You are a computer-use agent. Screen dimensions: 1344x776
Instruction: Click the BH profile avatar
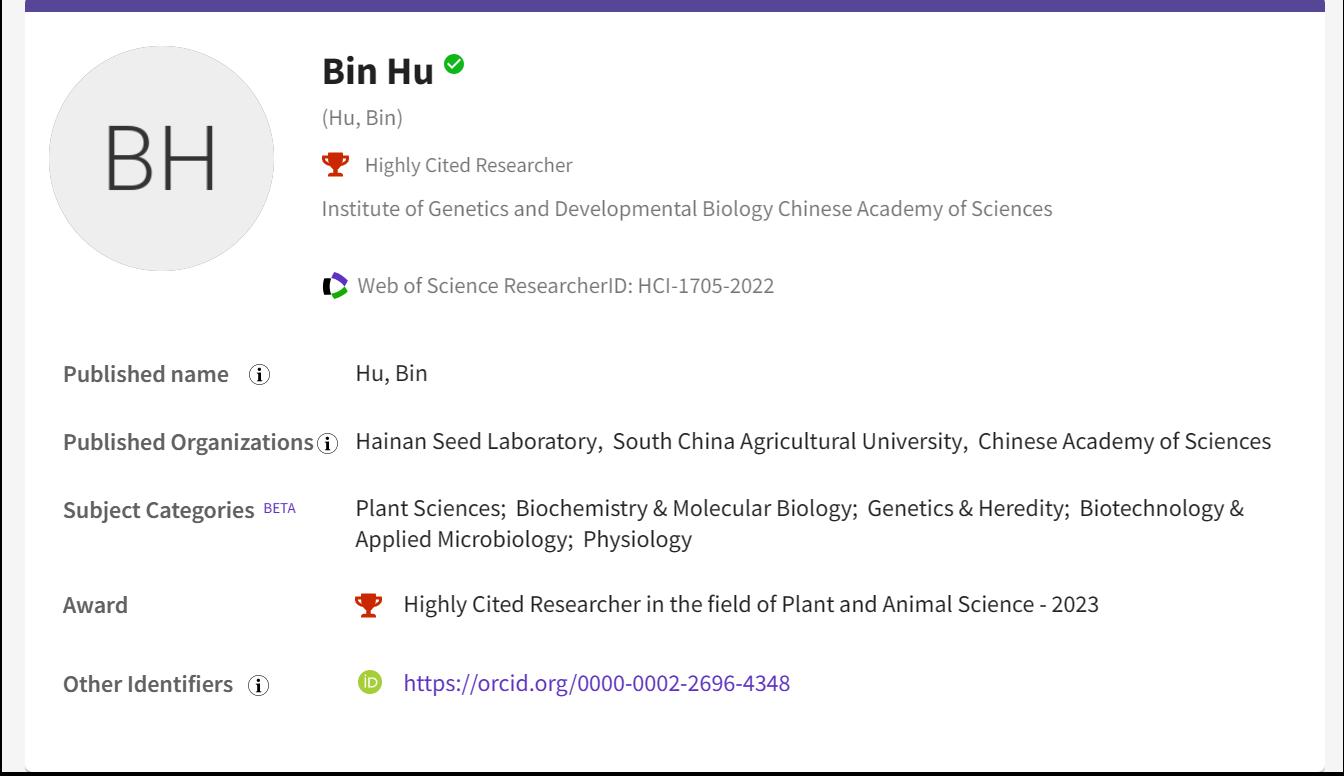(161, 158)
